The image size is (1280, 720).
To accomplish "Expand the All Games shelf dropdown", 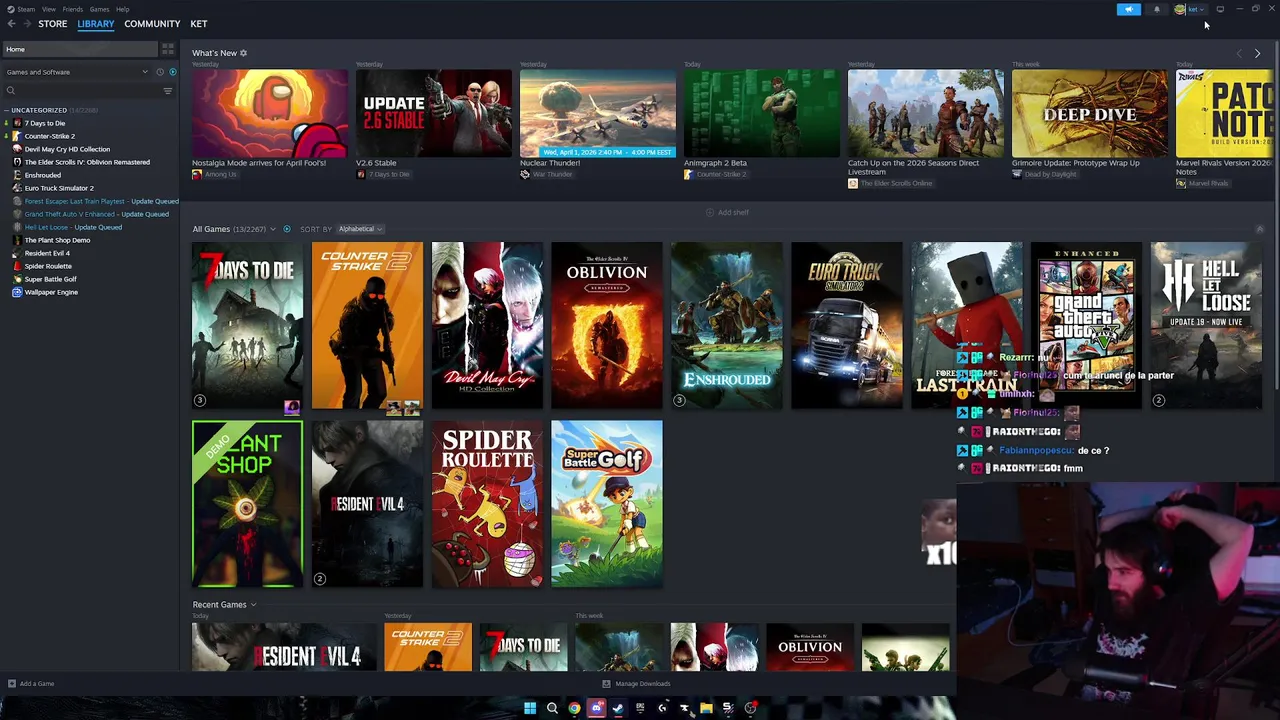I will point(273,229).
